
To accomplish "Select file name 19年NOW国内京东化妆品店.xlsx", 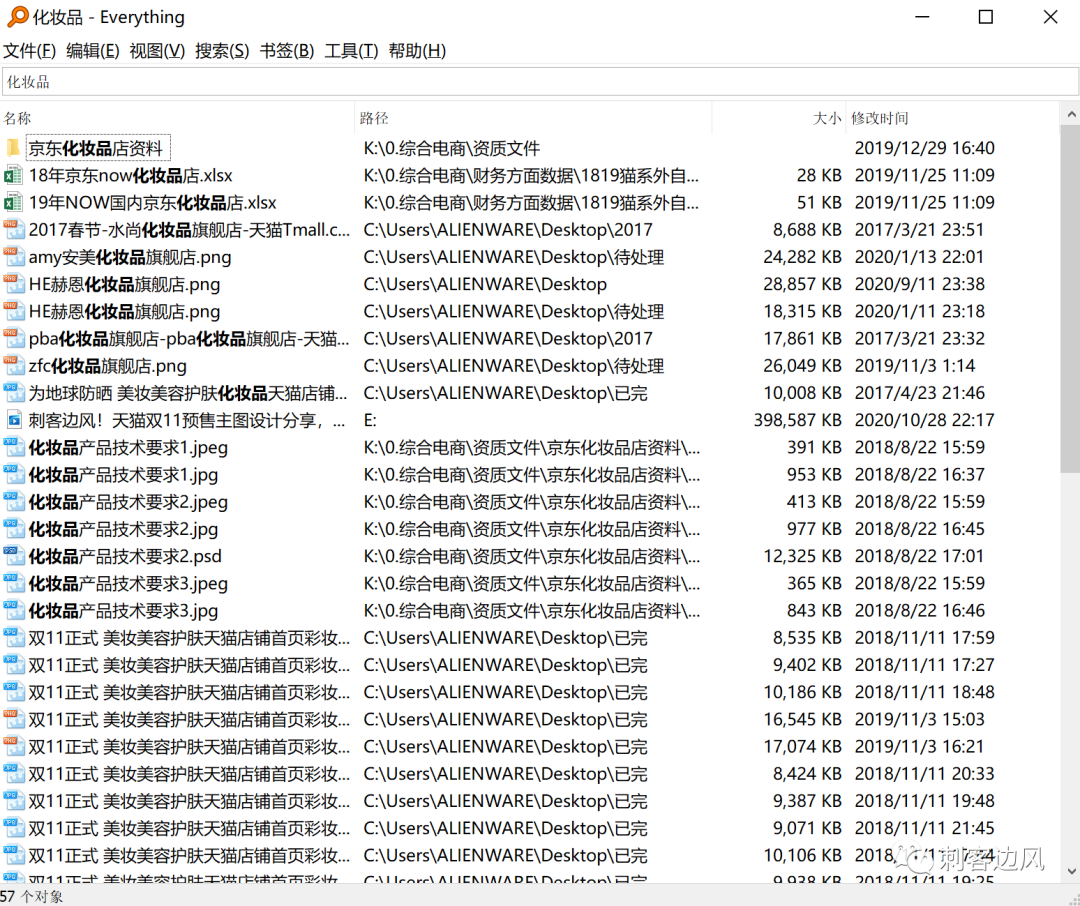I will 152,203.
